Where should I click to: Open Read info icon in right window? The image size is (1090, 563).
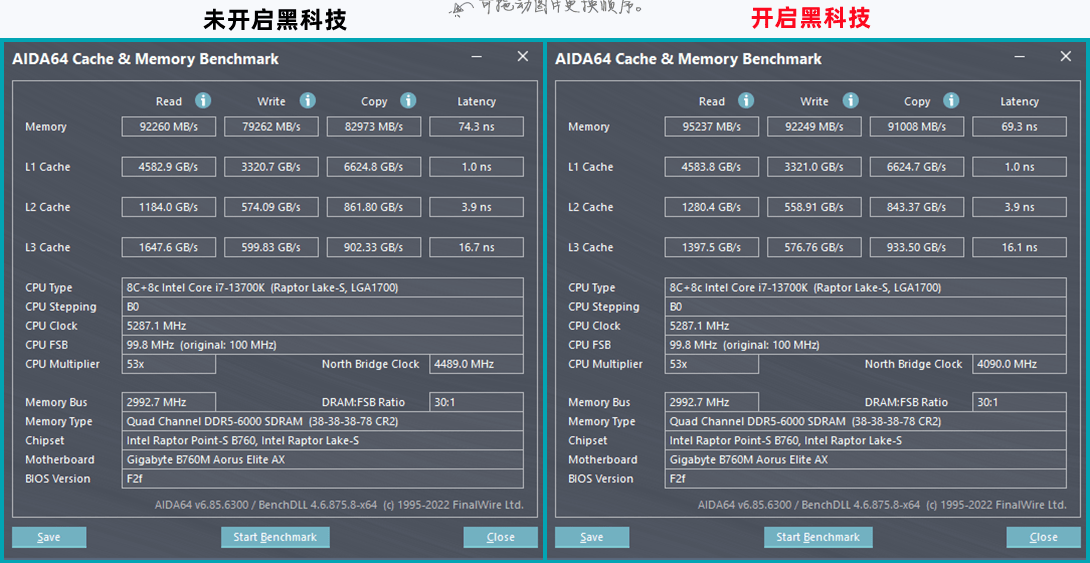click(x=746, y=101)
